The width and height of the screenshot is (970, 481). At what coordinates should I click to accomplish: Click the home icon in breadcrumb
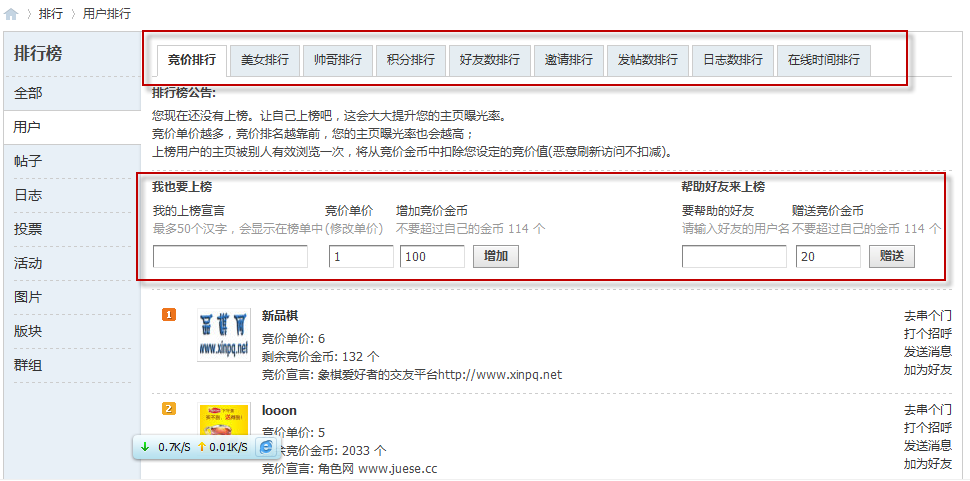(x=11, y=15)
